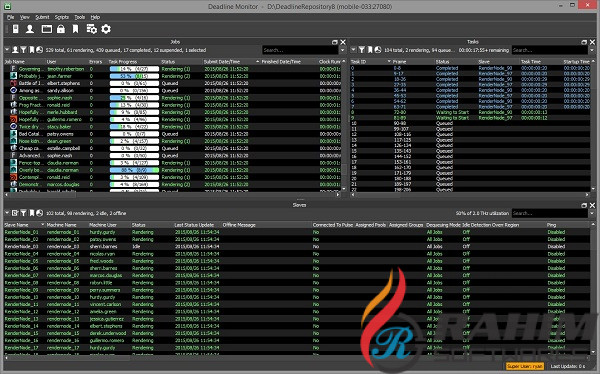This screenshot has height=374, width=600.
Task: Toggle funnel filter icon in Jobs panel
Action: tap(24, 50)
